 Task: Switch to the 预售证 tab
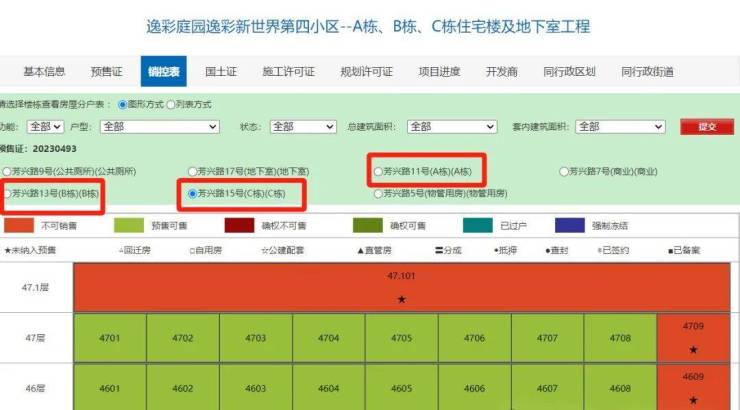click(106, 72)
